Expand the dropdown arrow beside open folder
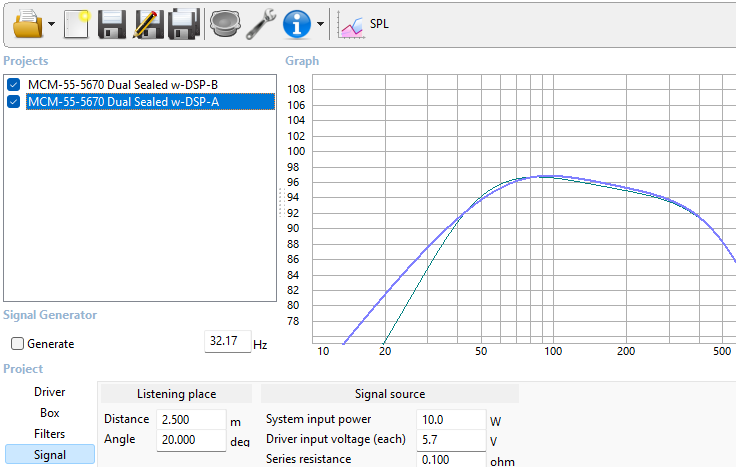The image size is (736, 467). tap(51, 23)
